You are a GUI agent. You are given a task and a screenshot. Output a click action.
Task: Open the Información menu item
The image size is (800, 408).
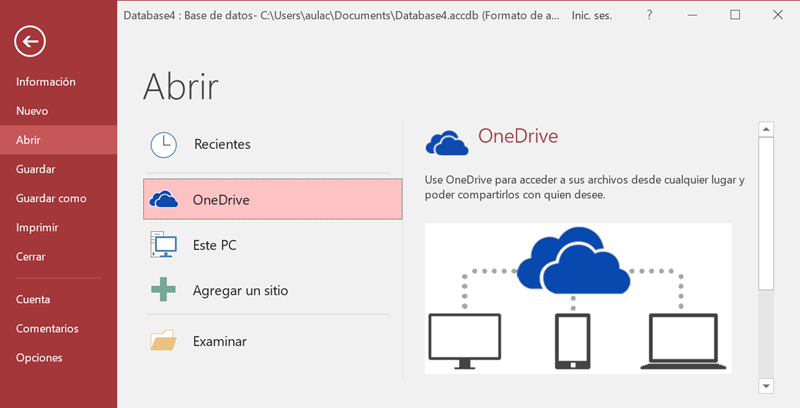[46, 82]
